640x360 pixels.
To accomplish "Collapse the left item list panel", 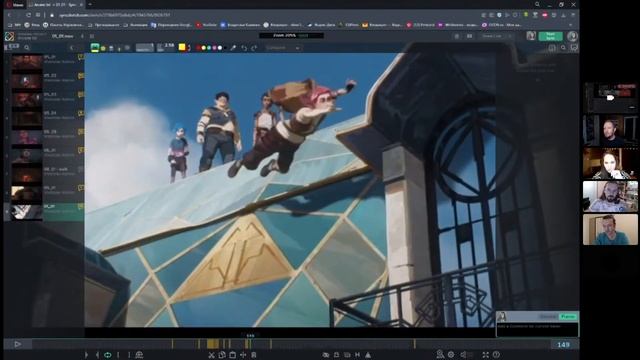I will click(72, 48).
